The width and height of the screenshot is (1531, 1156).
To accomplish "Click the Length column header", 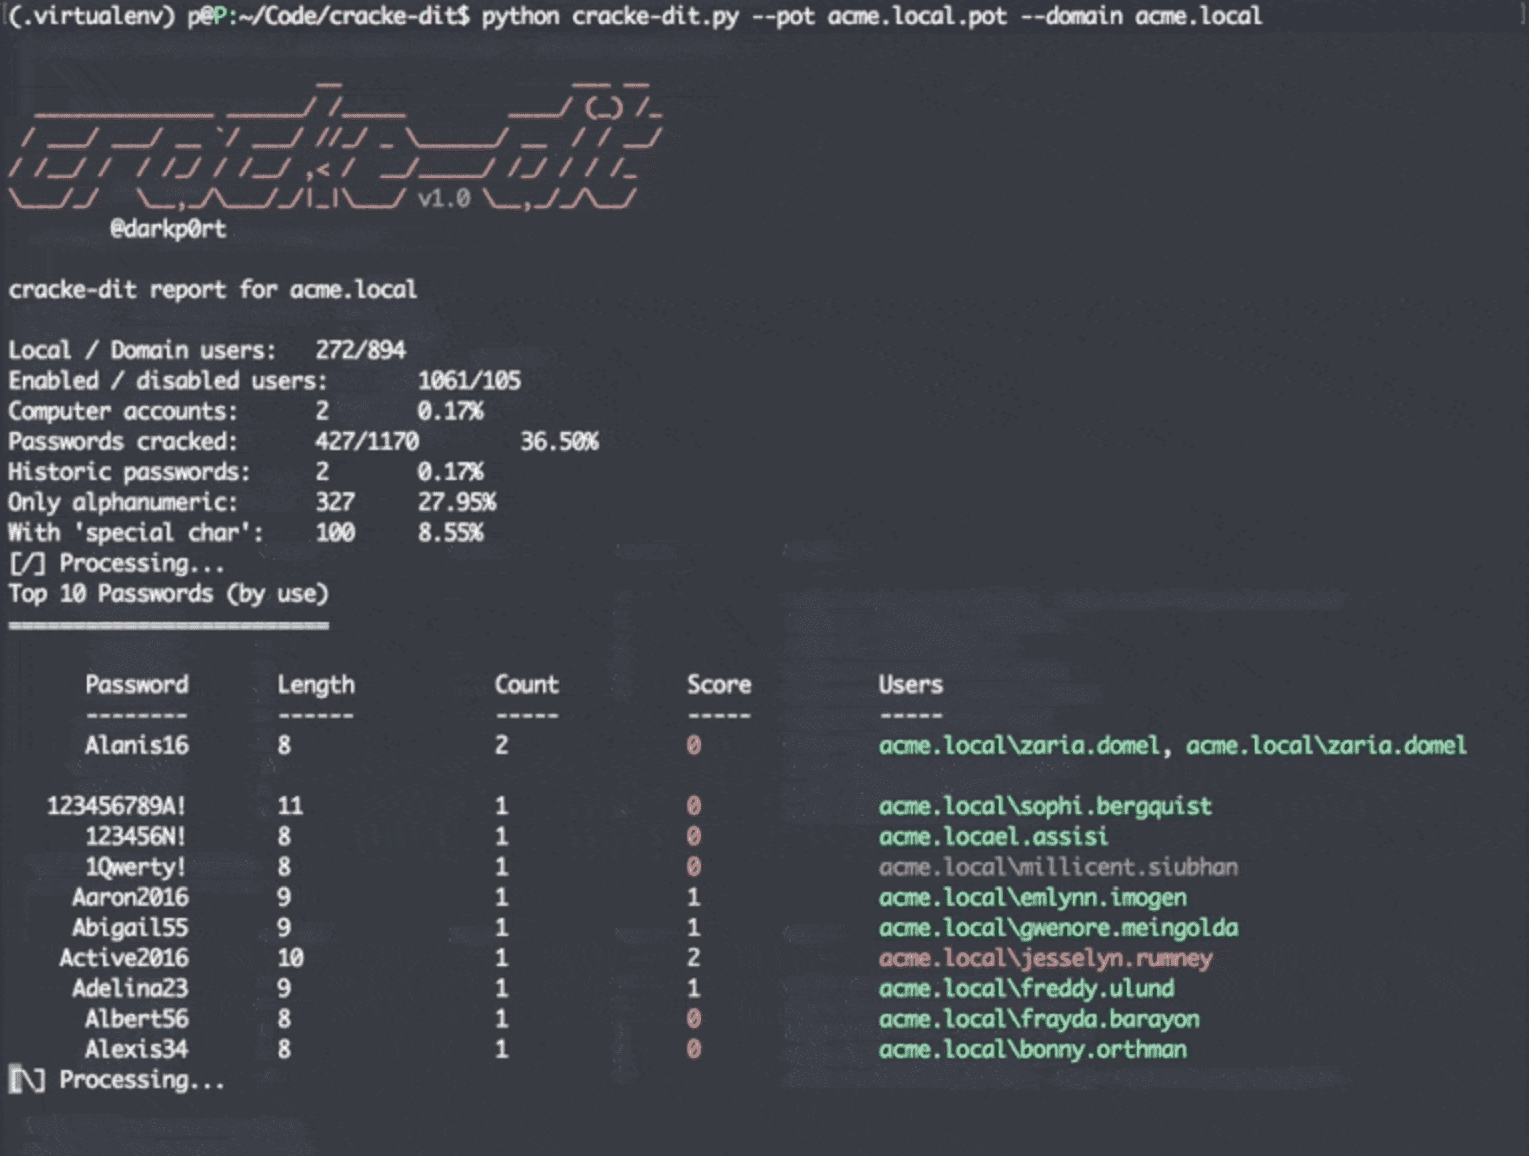I will (x=316, y=685).
